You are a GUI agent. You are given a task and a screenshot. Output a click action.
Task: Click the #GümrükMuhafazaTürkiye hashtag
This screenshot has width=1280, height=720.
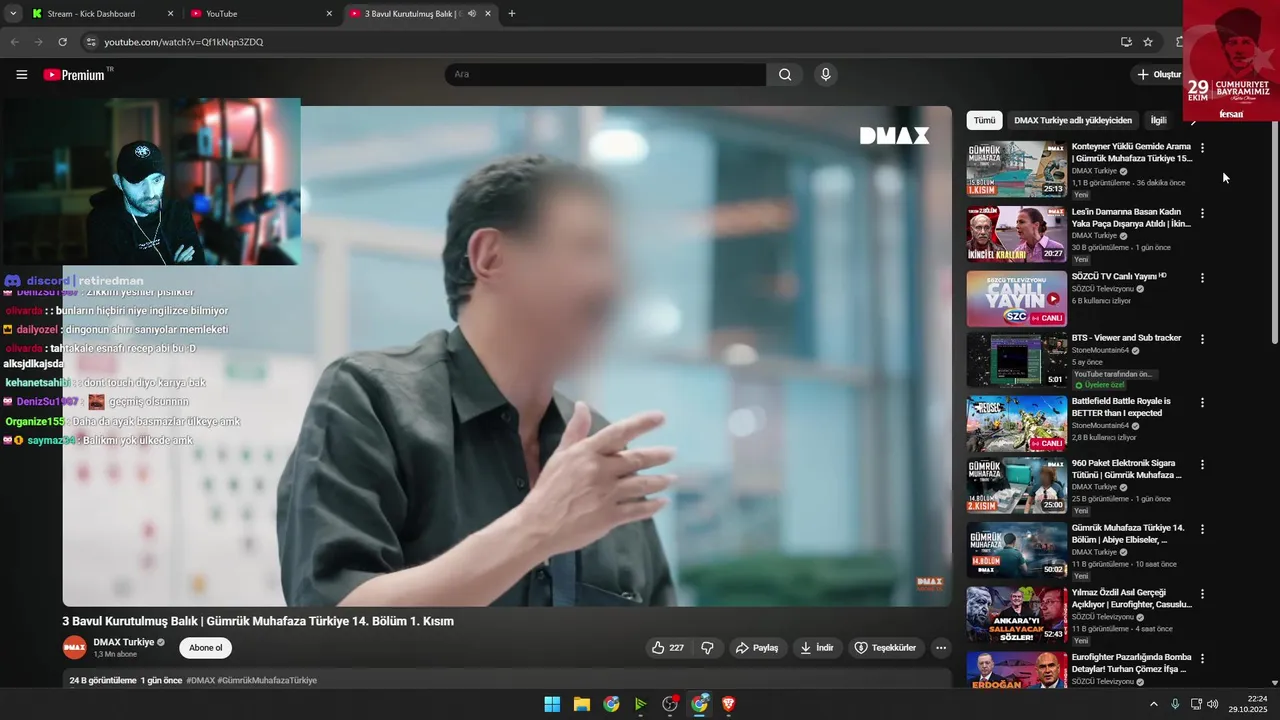click(267, 680)
